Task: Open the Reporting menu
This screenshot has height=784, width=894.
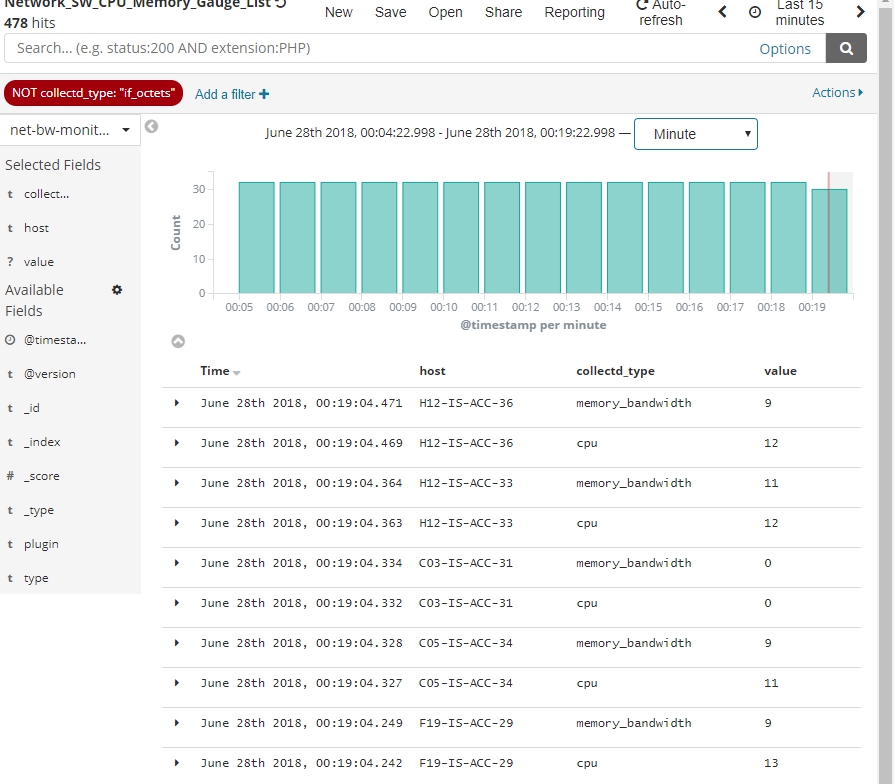Action: [575, 12]
